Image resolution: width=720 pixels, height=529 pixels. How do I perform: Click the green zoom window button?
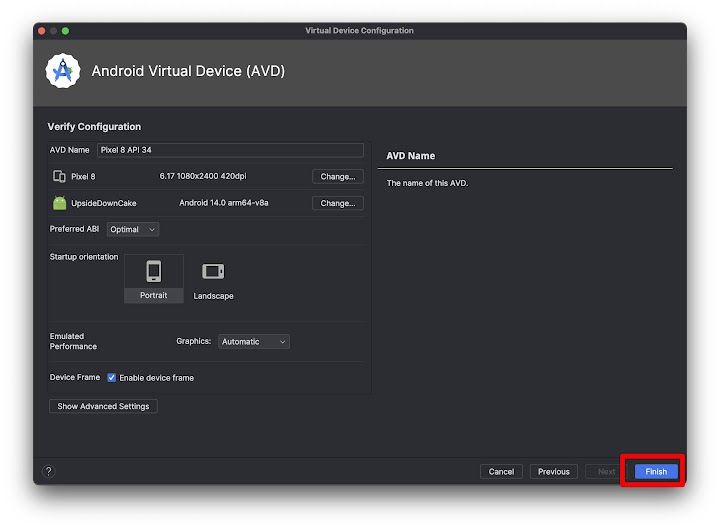coord(66,31)
